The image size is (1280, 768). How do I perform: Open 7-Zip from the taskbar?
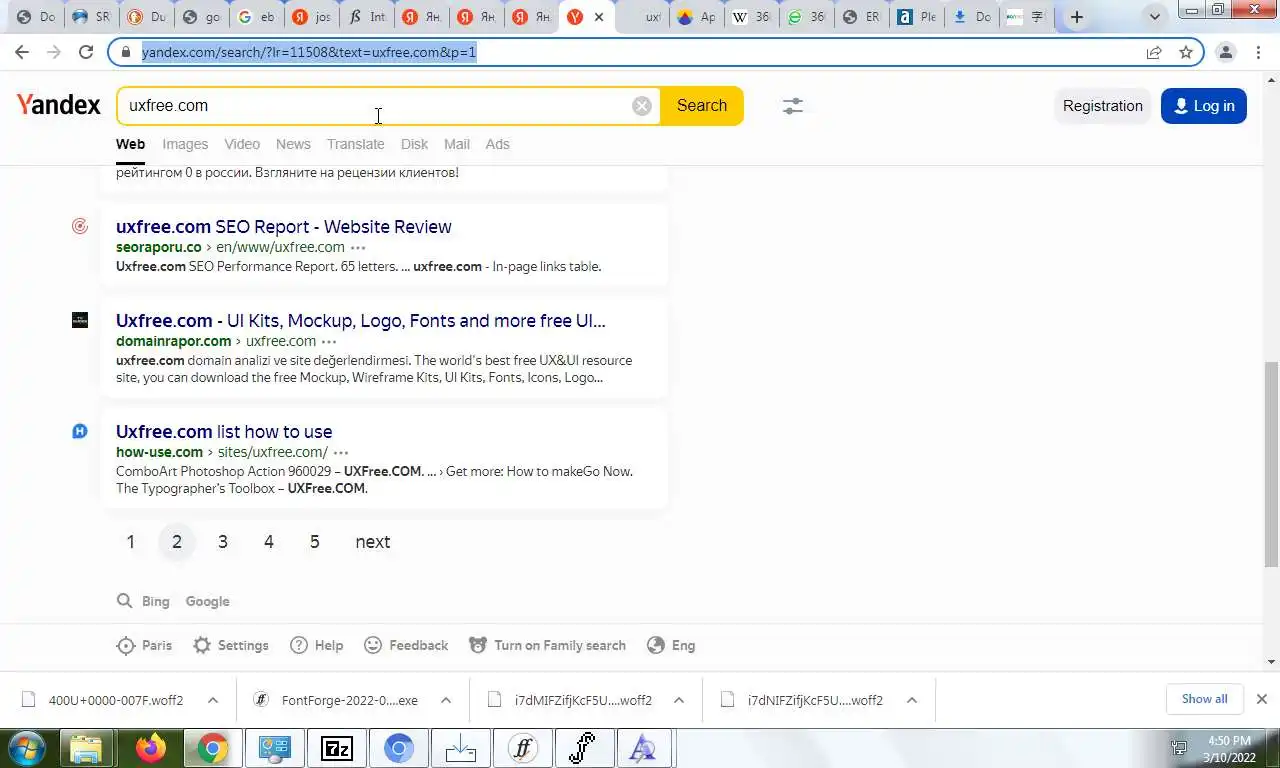coord(337,748)
